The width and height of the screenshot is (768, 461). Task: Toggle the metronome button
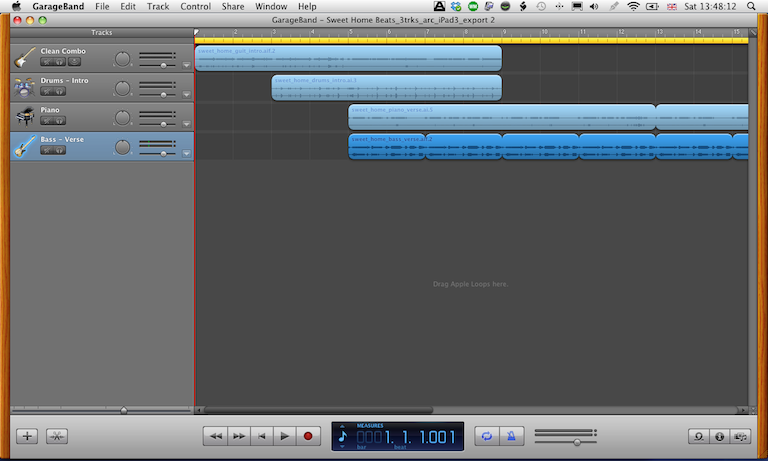coord(511,436)
